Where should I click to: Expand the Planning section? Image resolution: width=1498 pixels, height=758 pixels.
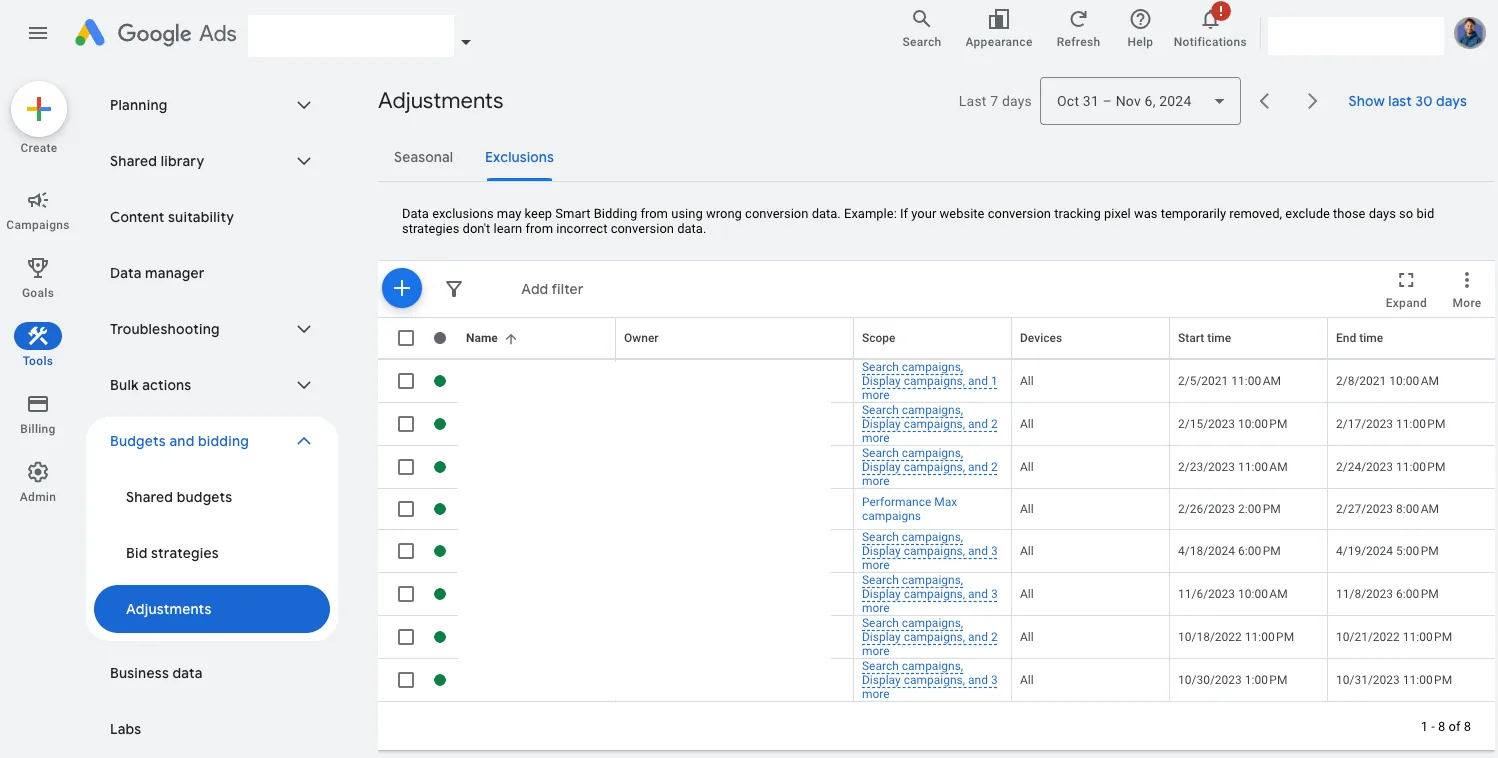(210, 105)
